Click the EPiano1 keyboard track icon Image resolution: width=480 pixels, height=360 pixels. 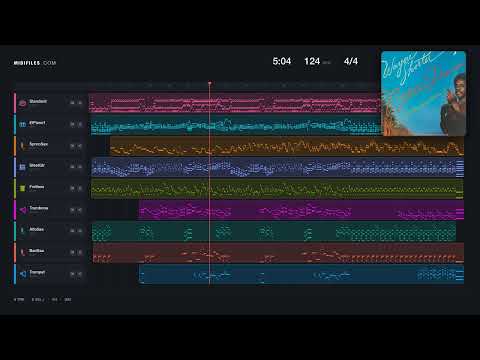23,125
